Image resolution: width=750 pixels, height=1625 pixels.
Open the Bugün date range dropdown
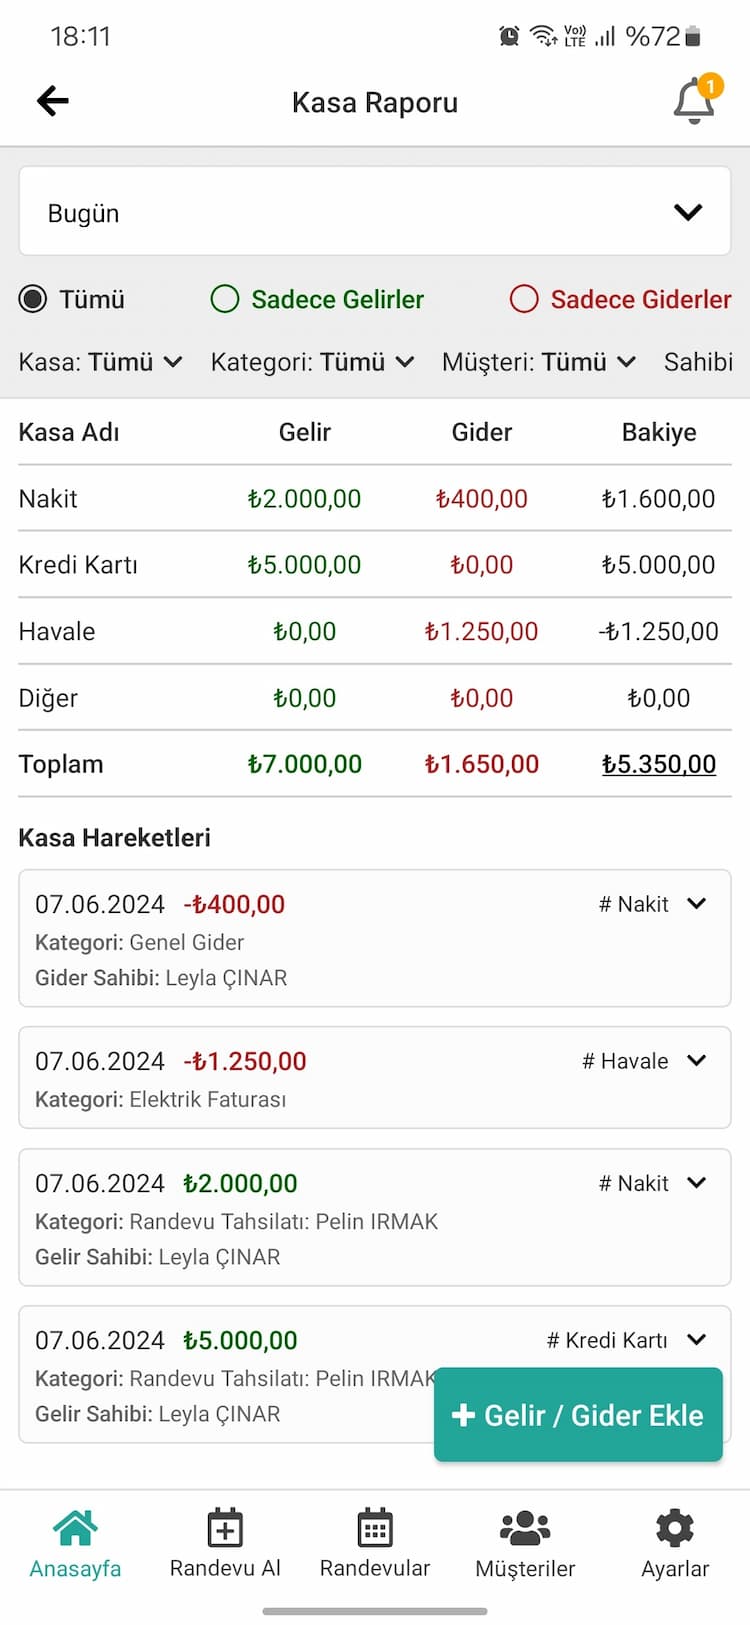point(375,212)
